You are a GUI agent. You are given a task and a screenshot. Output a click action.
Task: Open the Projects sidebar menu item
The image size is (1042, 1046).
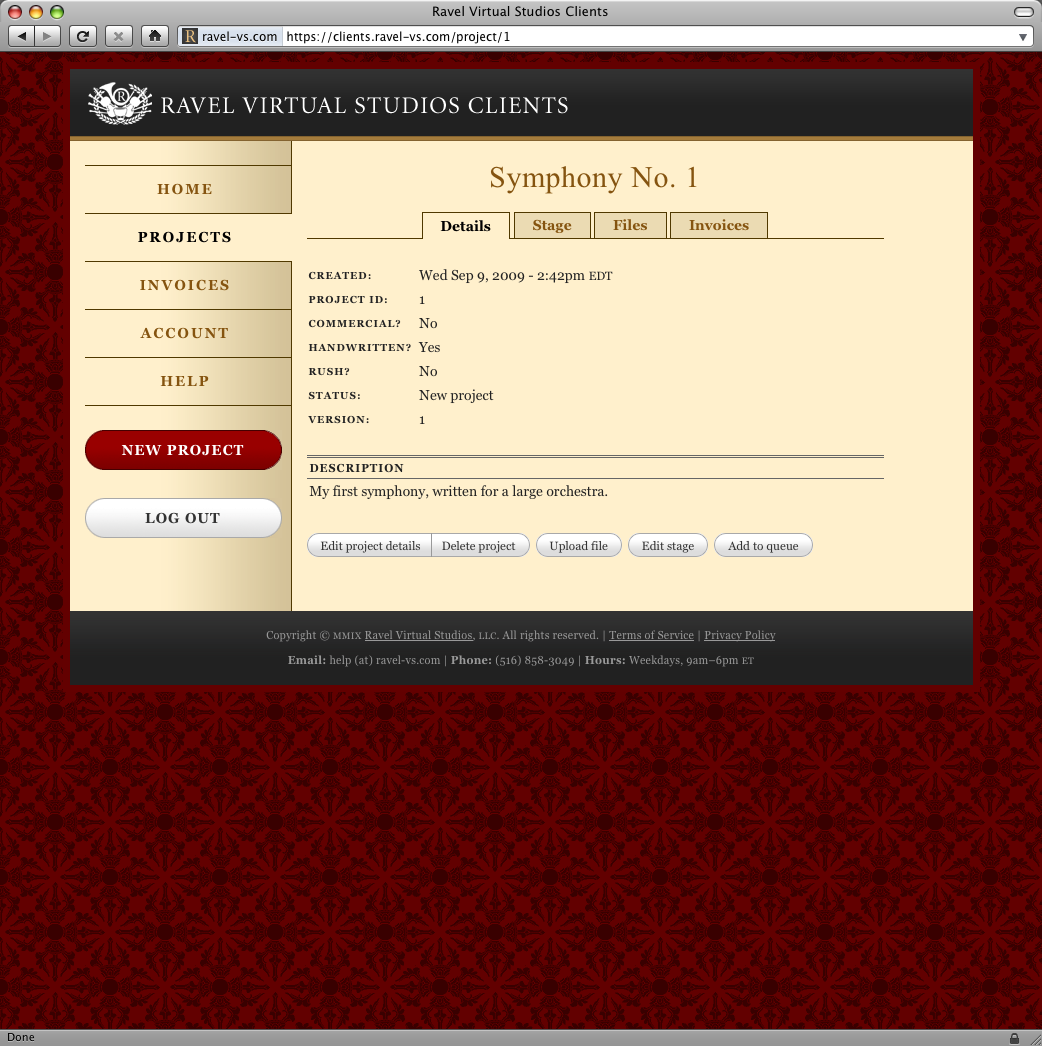click(x=188, y=237)
